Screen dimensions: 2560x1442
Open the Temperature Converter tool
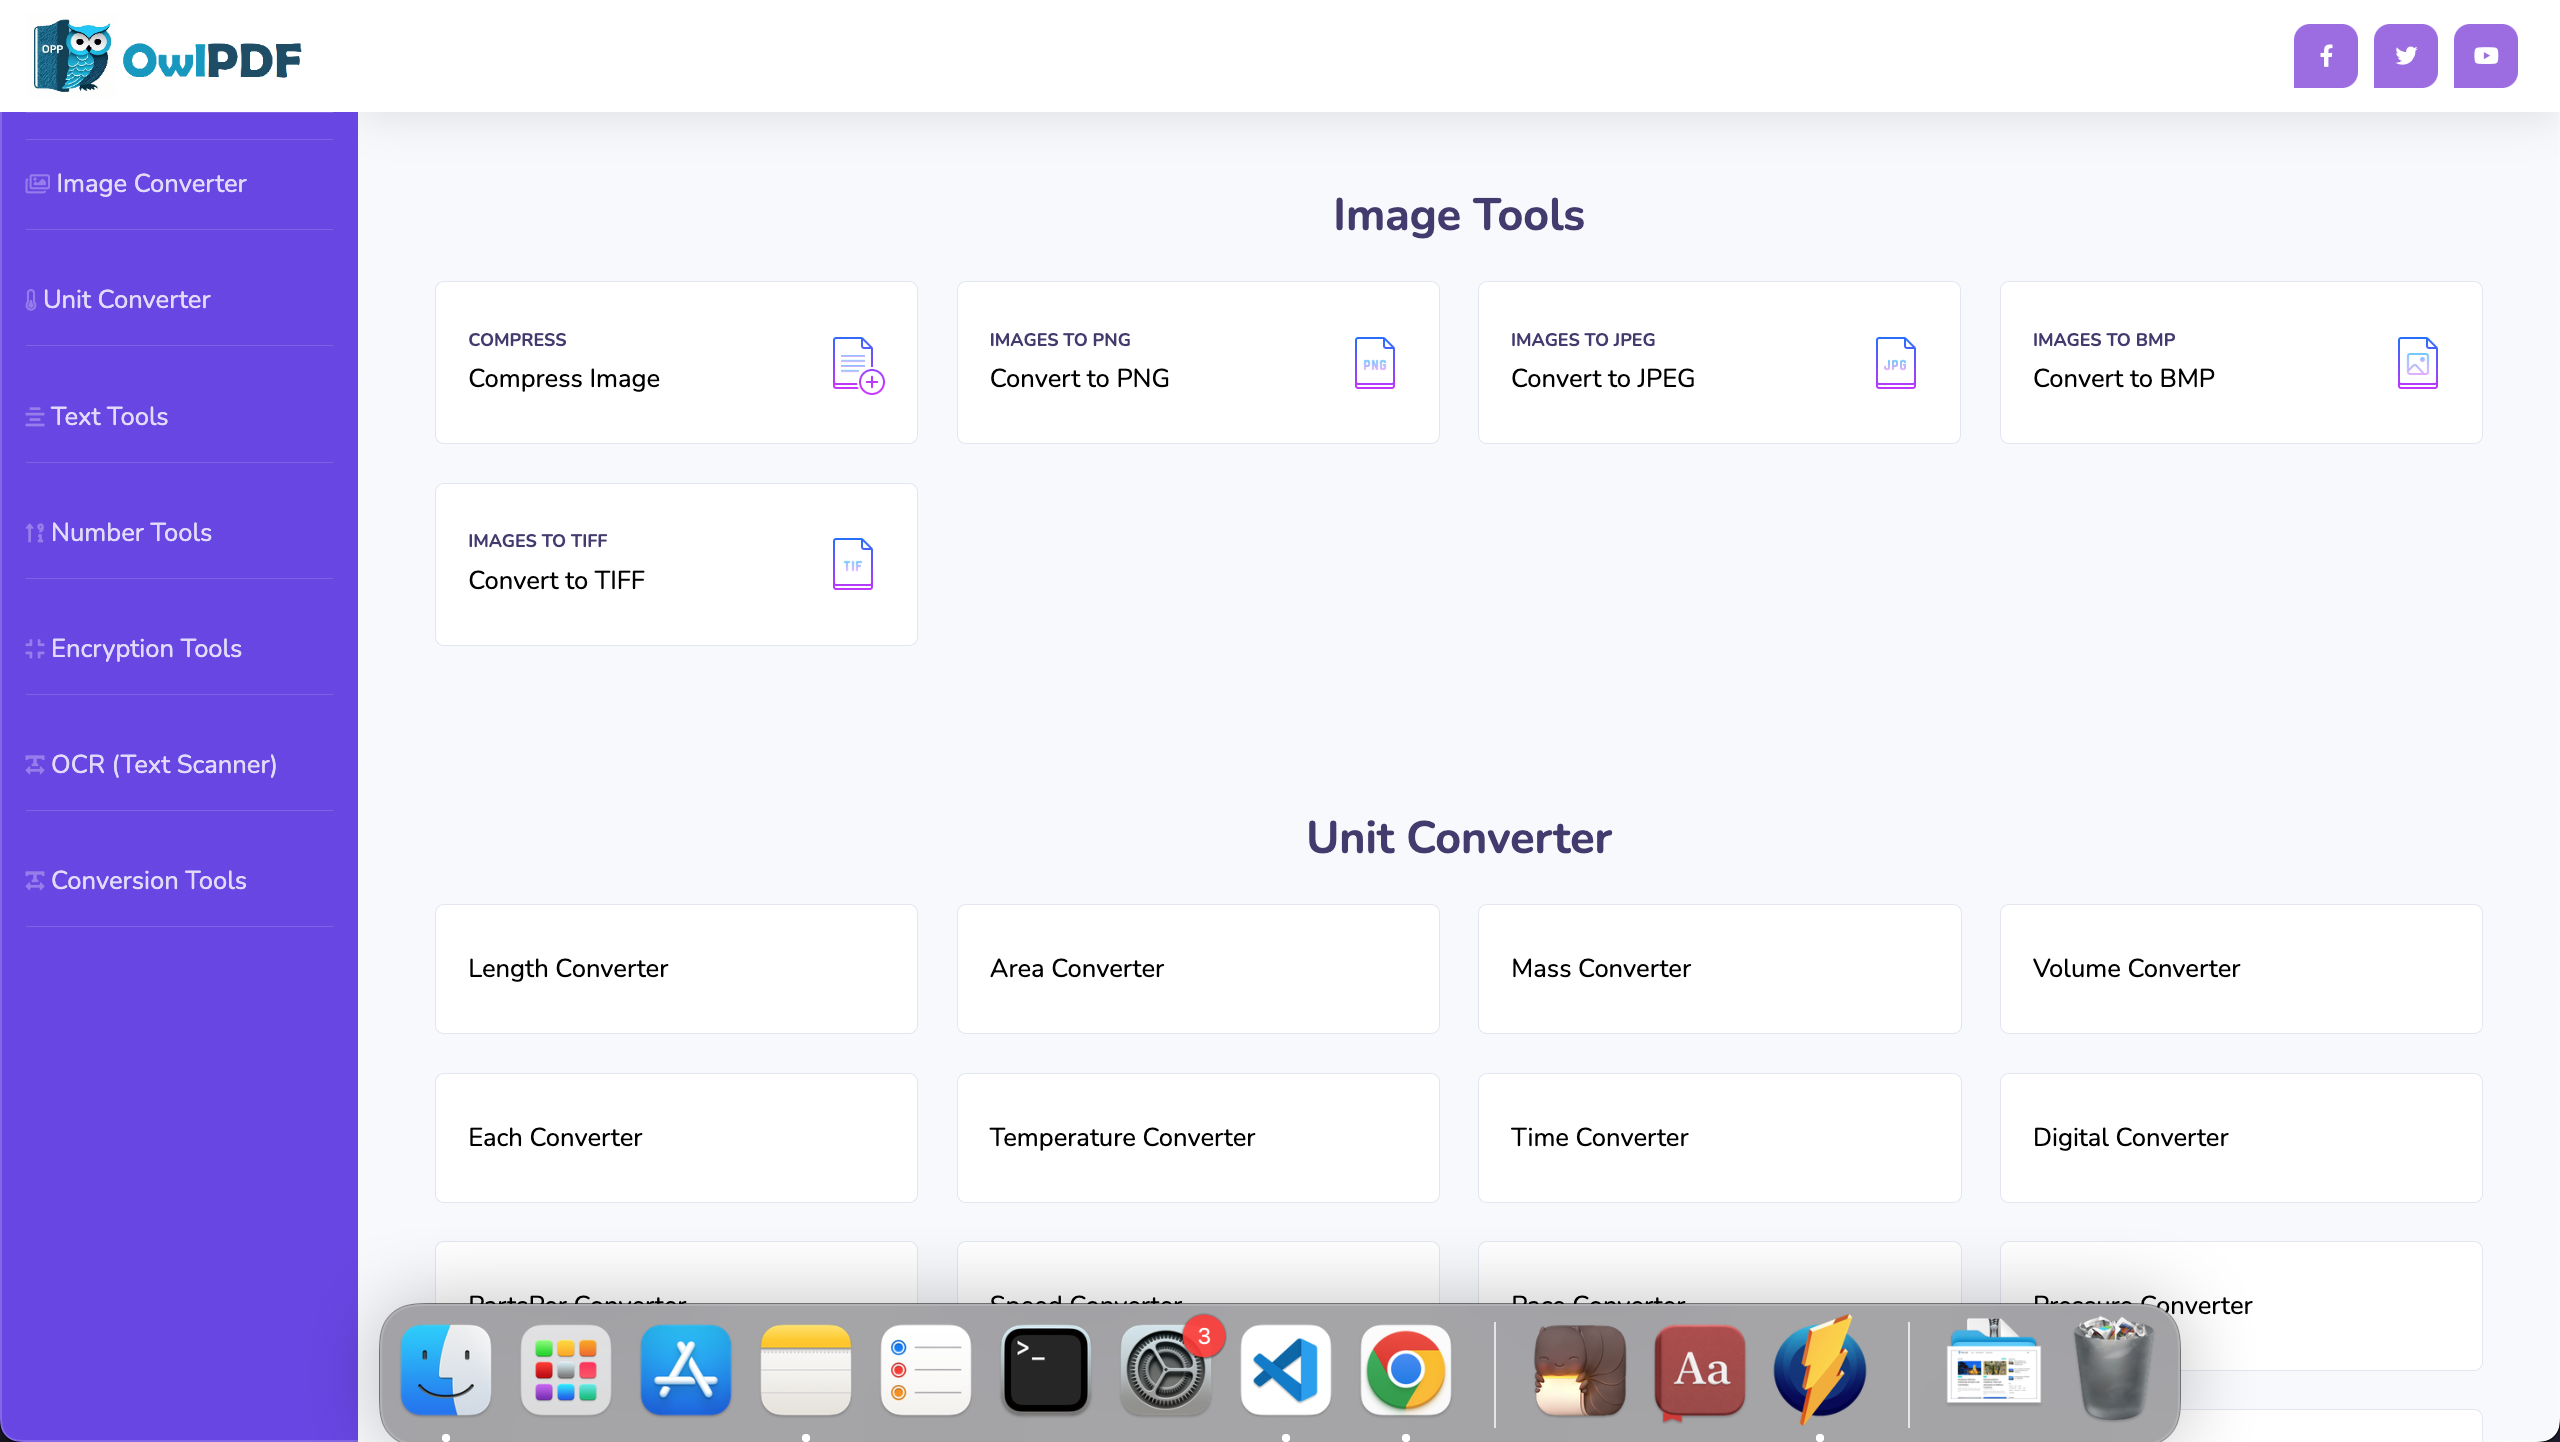pos(1197,1137)
